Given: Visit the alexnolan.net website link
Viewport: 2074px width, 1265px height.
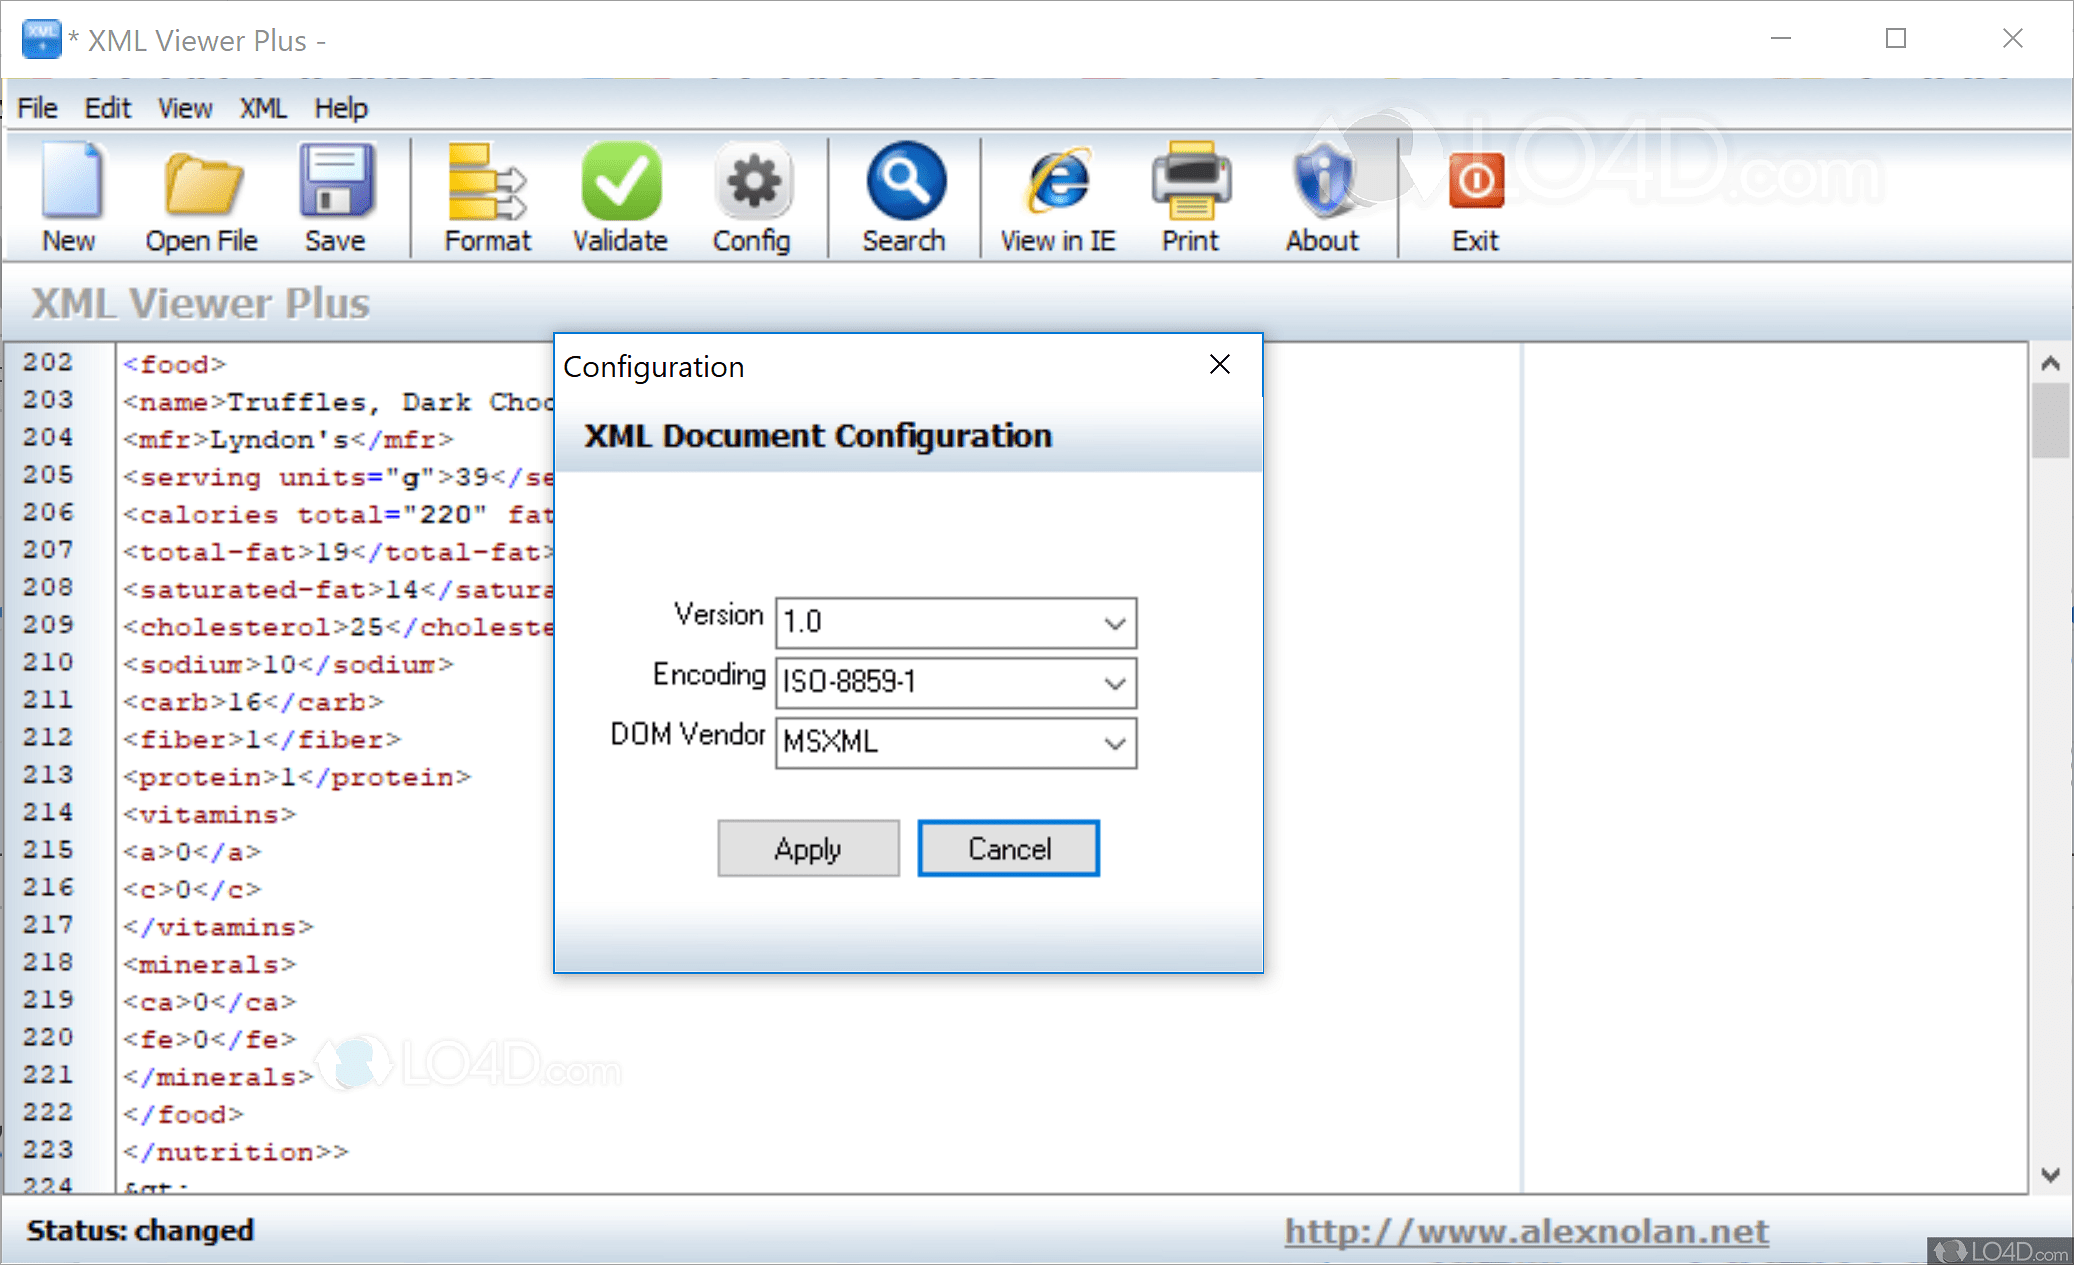Looking at the screenshot, I should (1525, 1231).
